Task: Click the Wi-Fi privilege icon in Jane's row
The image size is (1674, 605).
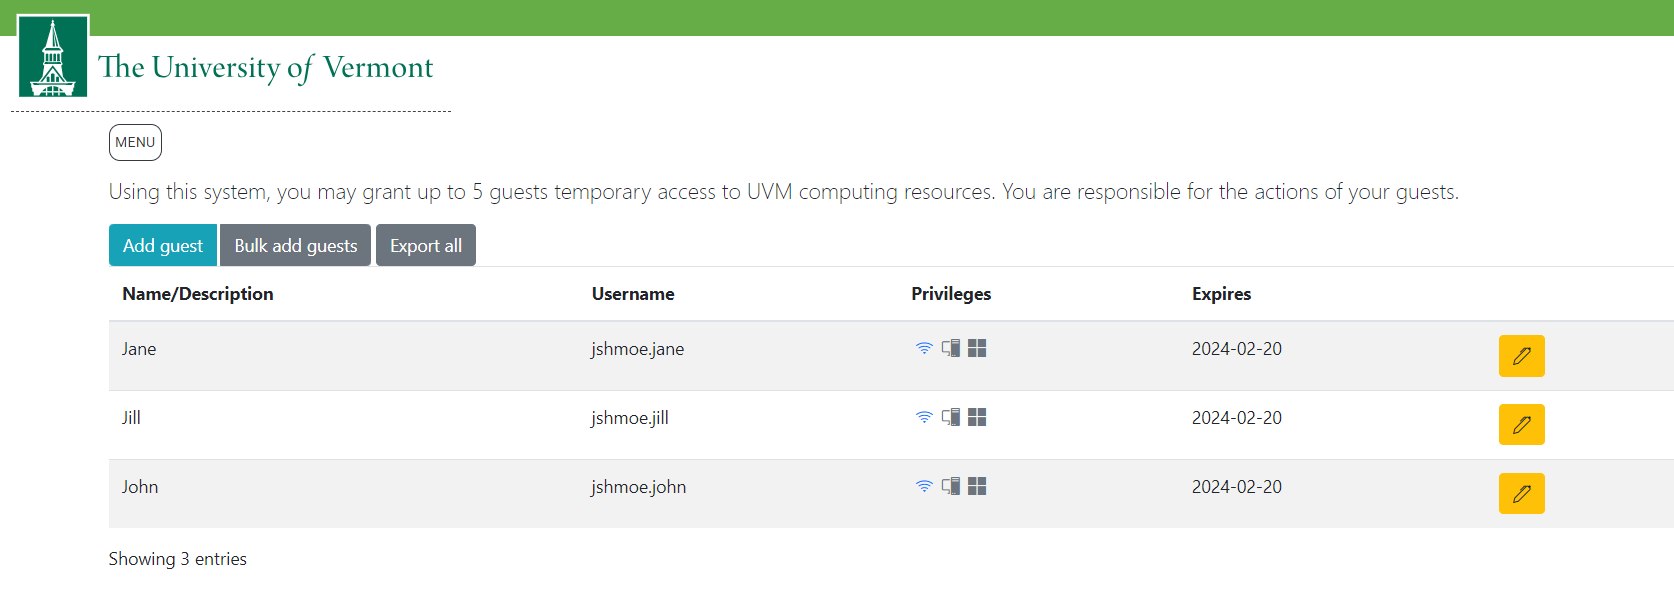Action: 924,348
